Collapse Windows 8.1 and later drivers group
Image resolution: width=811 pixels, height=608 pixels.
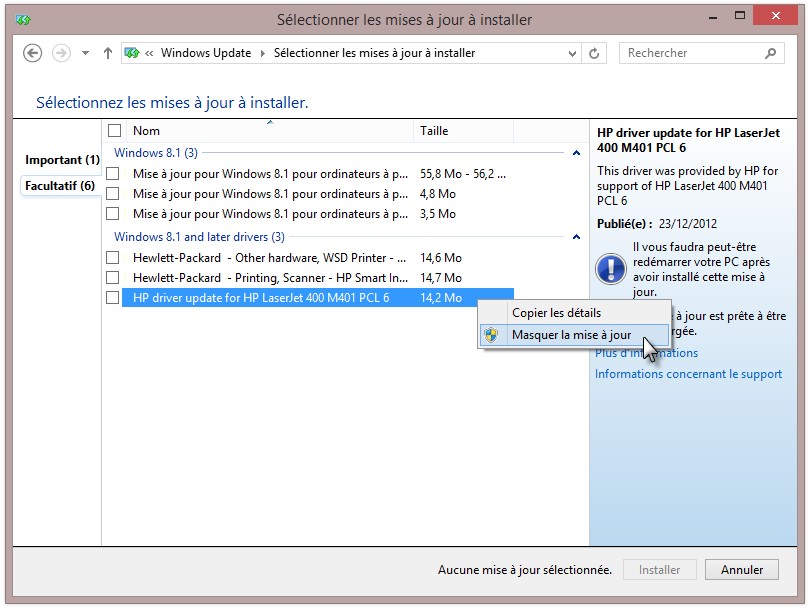coord(576,237)
